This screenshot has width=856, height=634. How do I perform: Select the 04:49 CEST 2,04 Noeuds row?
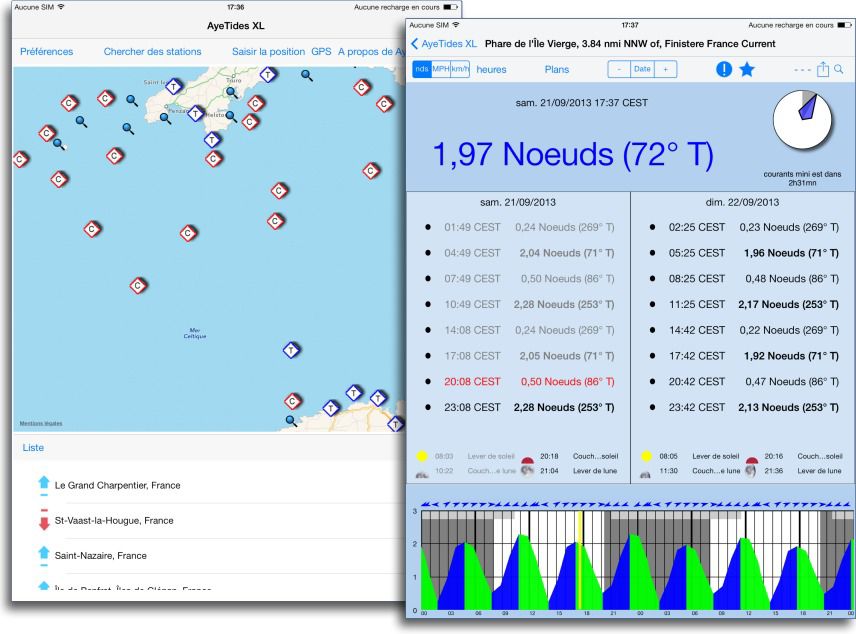pyautogui.click(x=519, y=253)
